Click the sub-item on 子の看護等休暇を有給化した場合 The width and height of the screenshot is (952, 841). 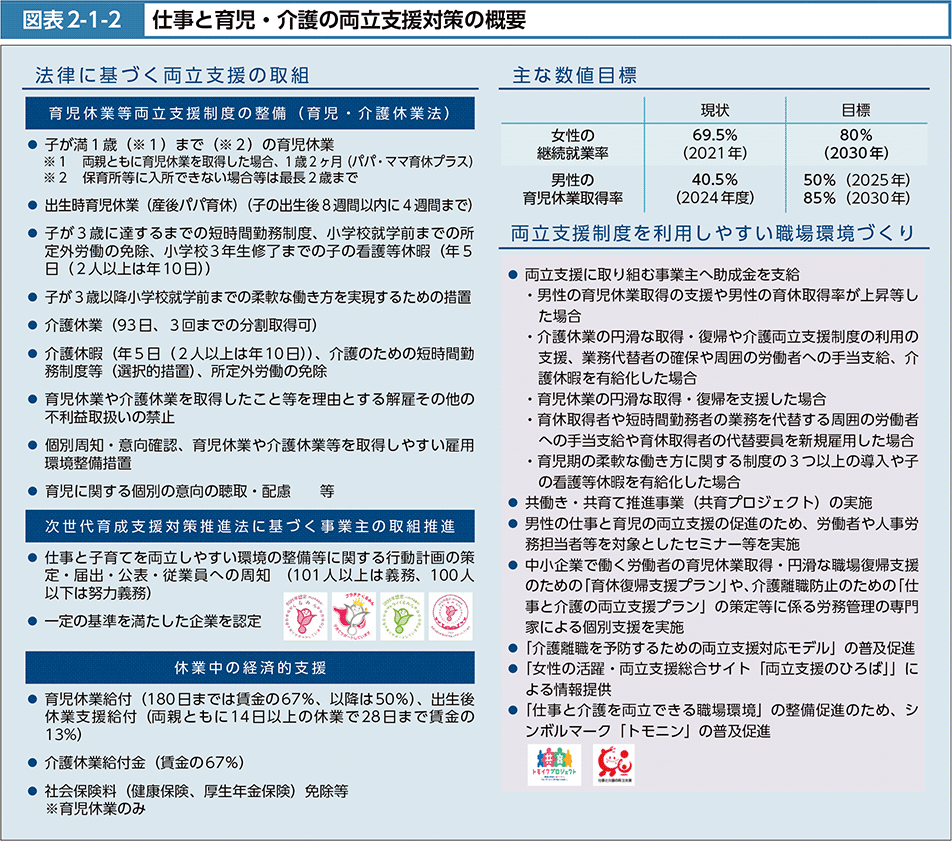[x=722, y=472]
